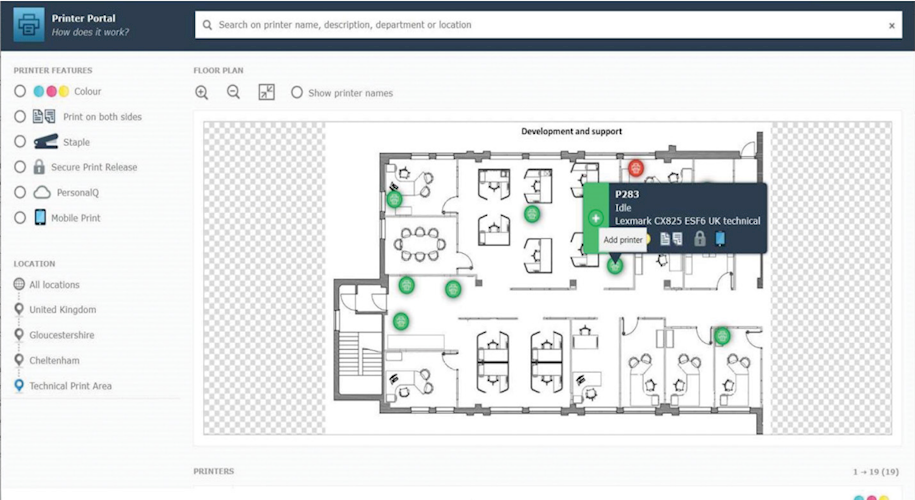Clear the search with the X button
Screen dimensions: 915x500
coord(892,26)
